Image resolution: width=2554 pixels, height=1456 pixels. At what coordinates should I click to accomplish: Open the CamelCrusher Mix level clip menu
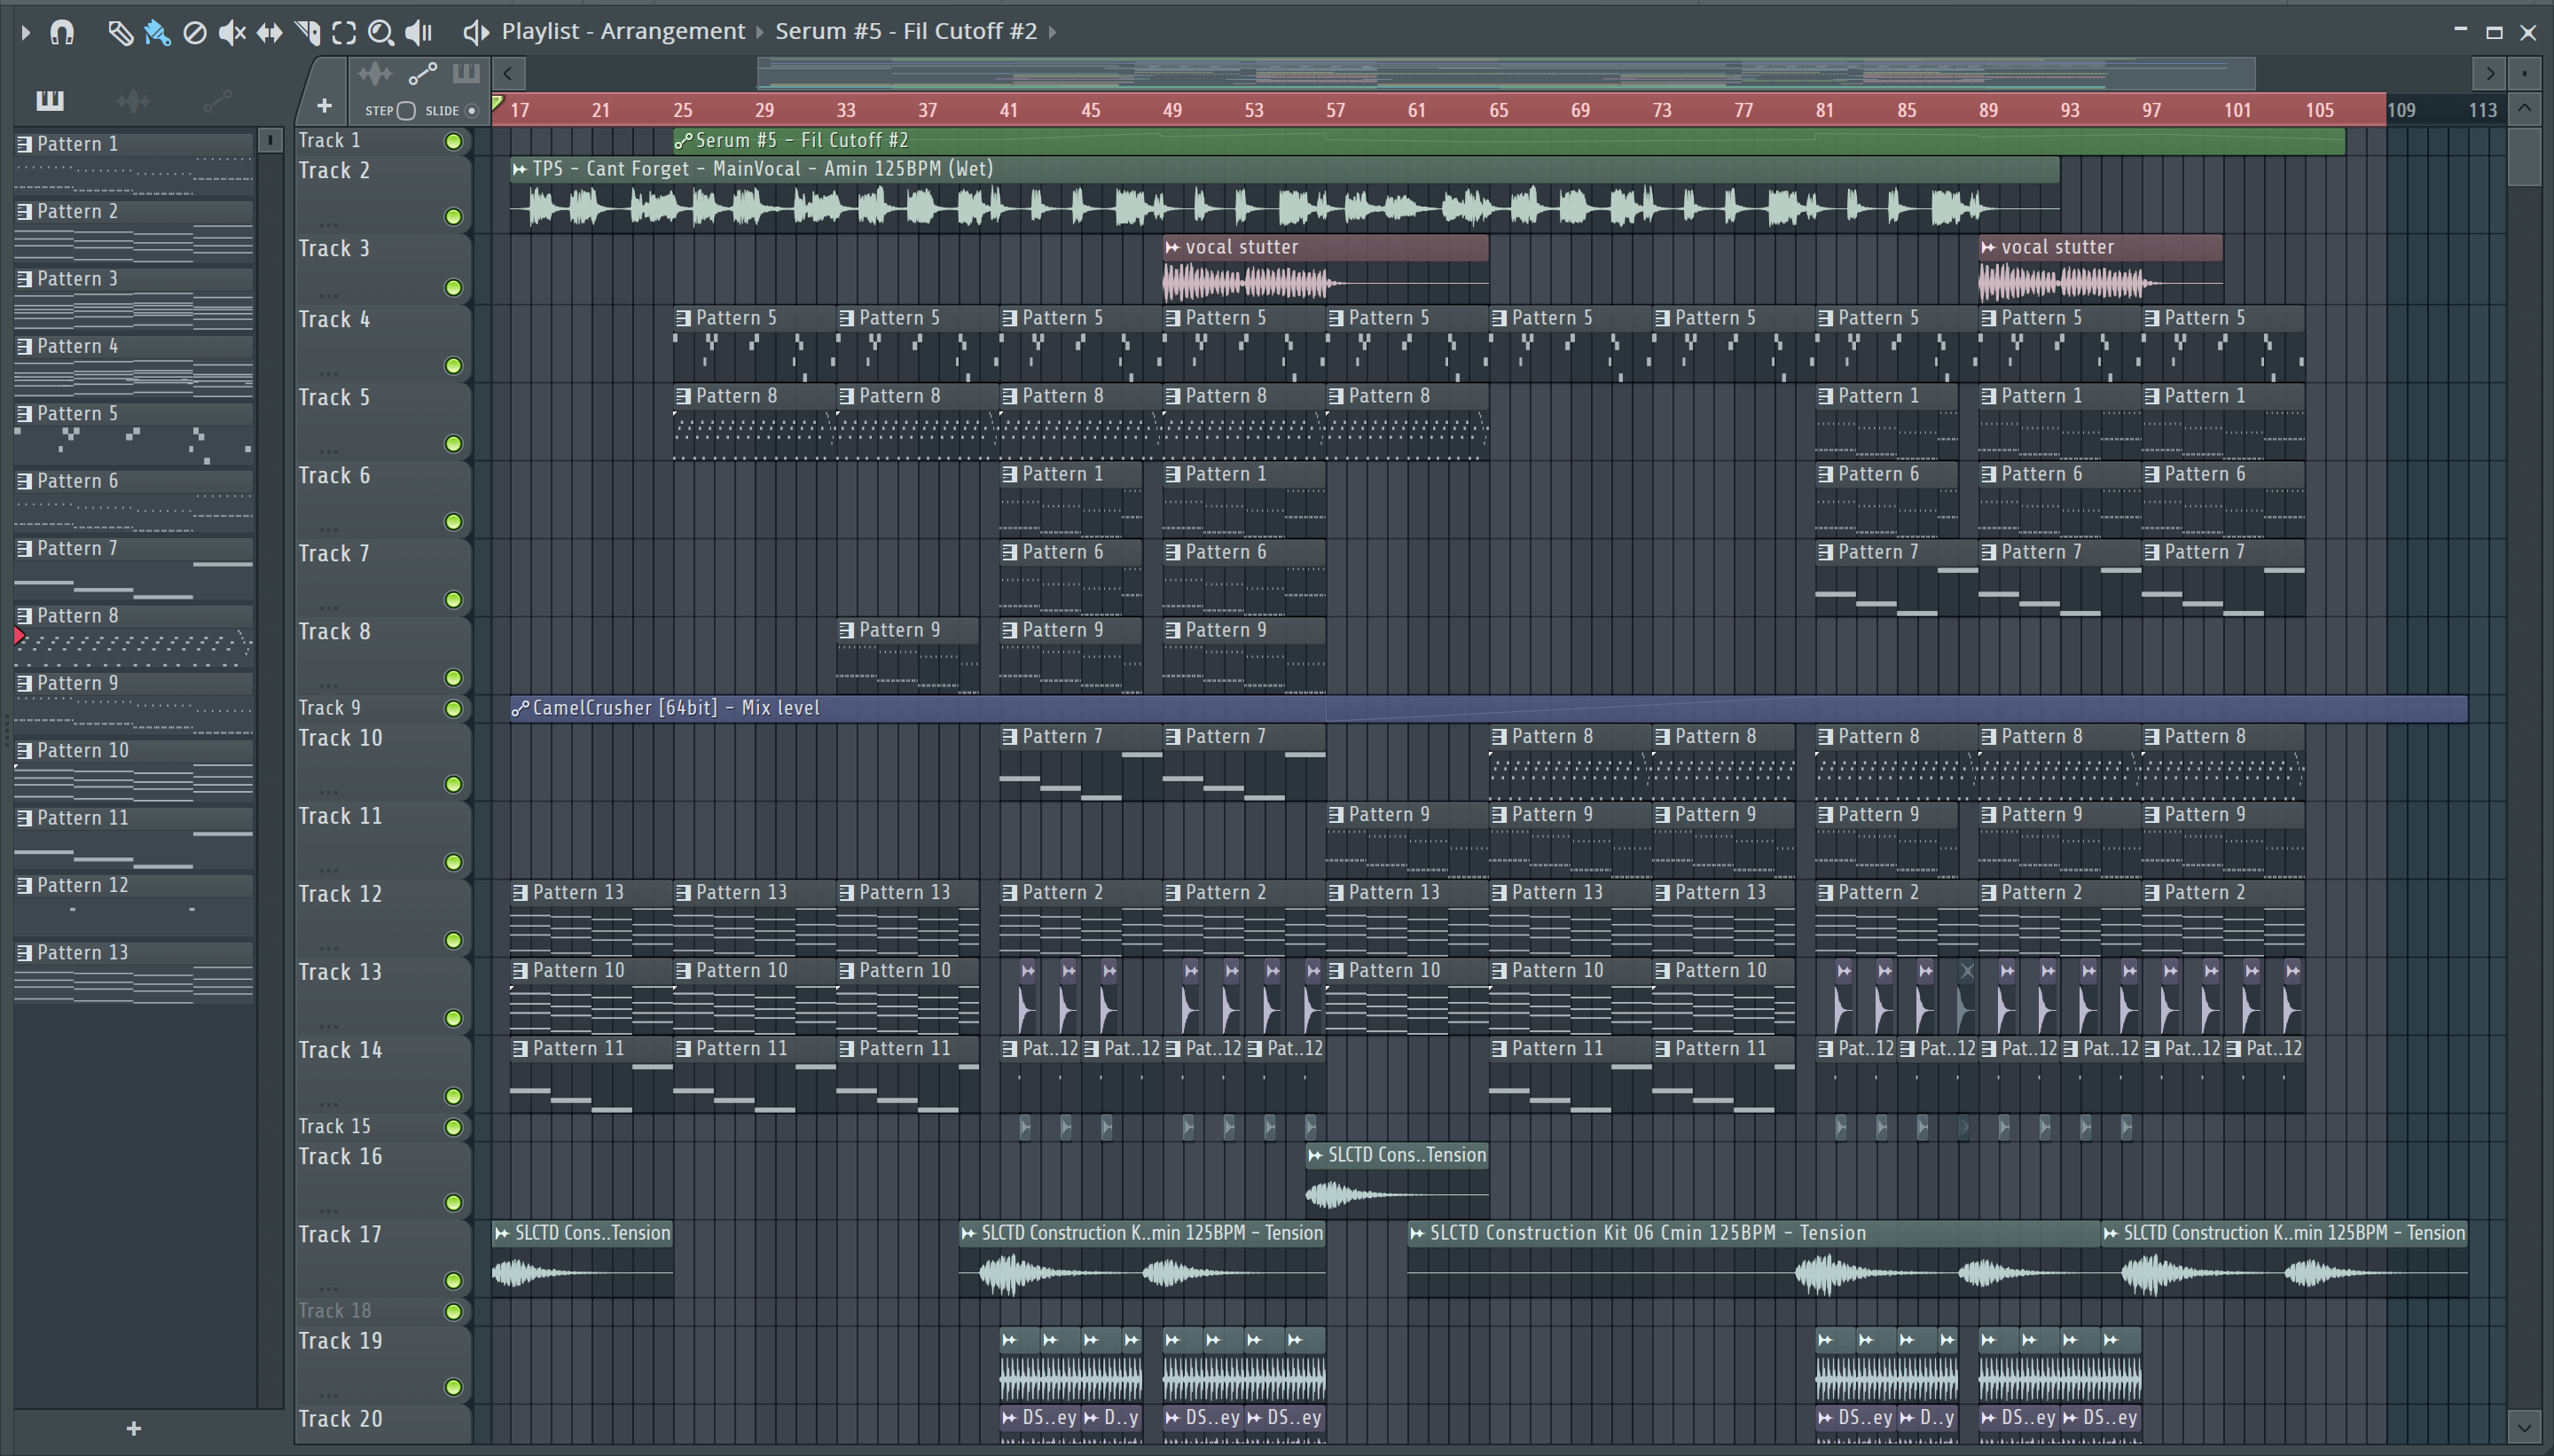pyautogui.click(x=519, y=708)
